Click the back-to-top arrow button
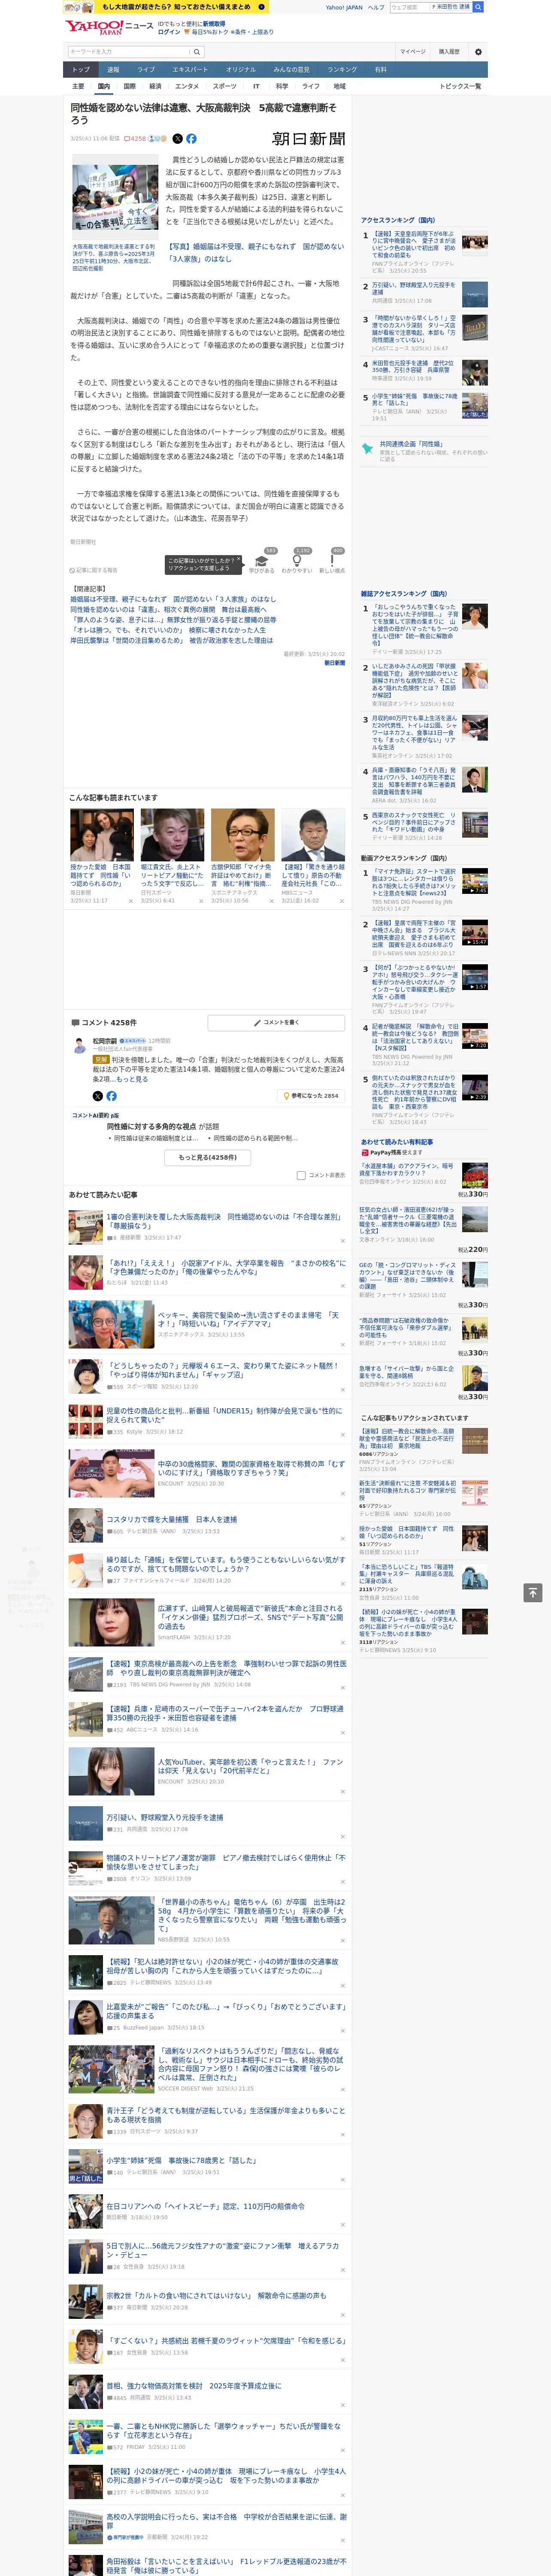 pos(533,1593)
